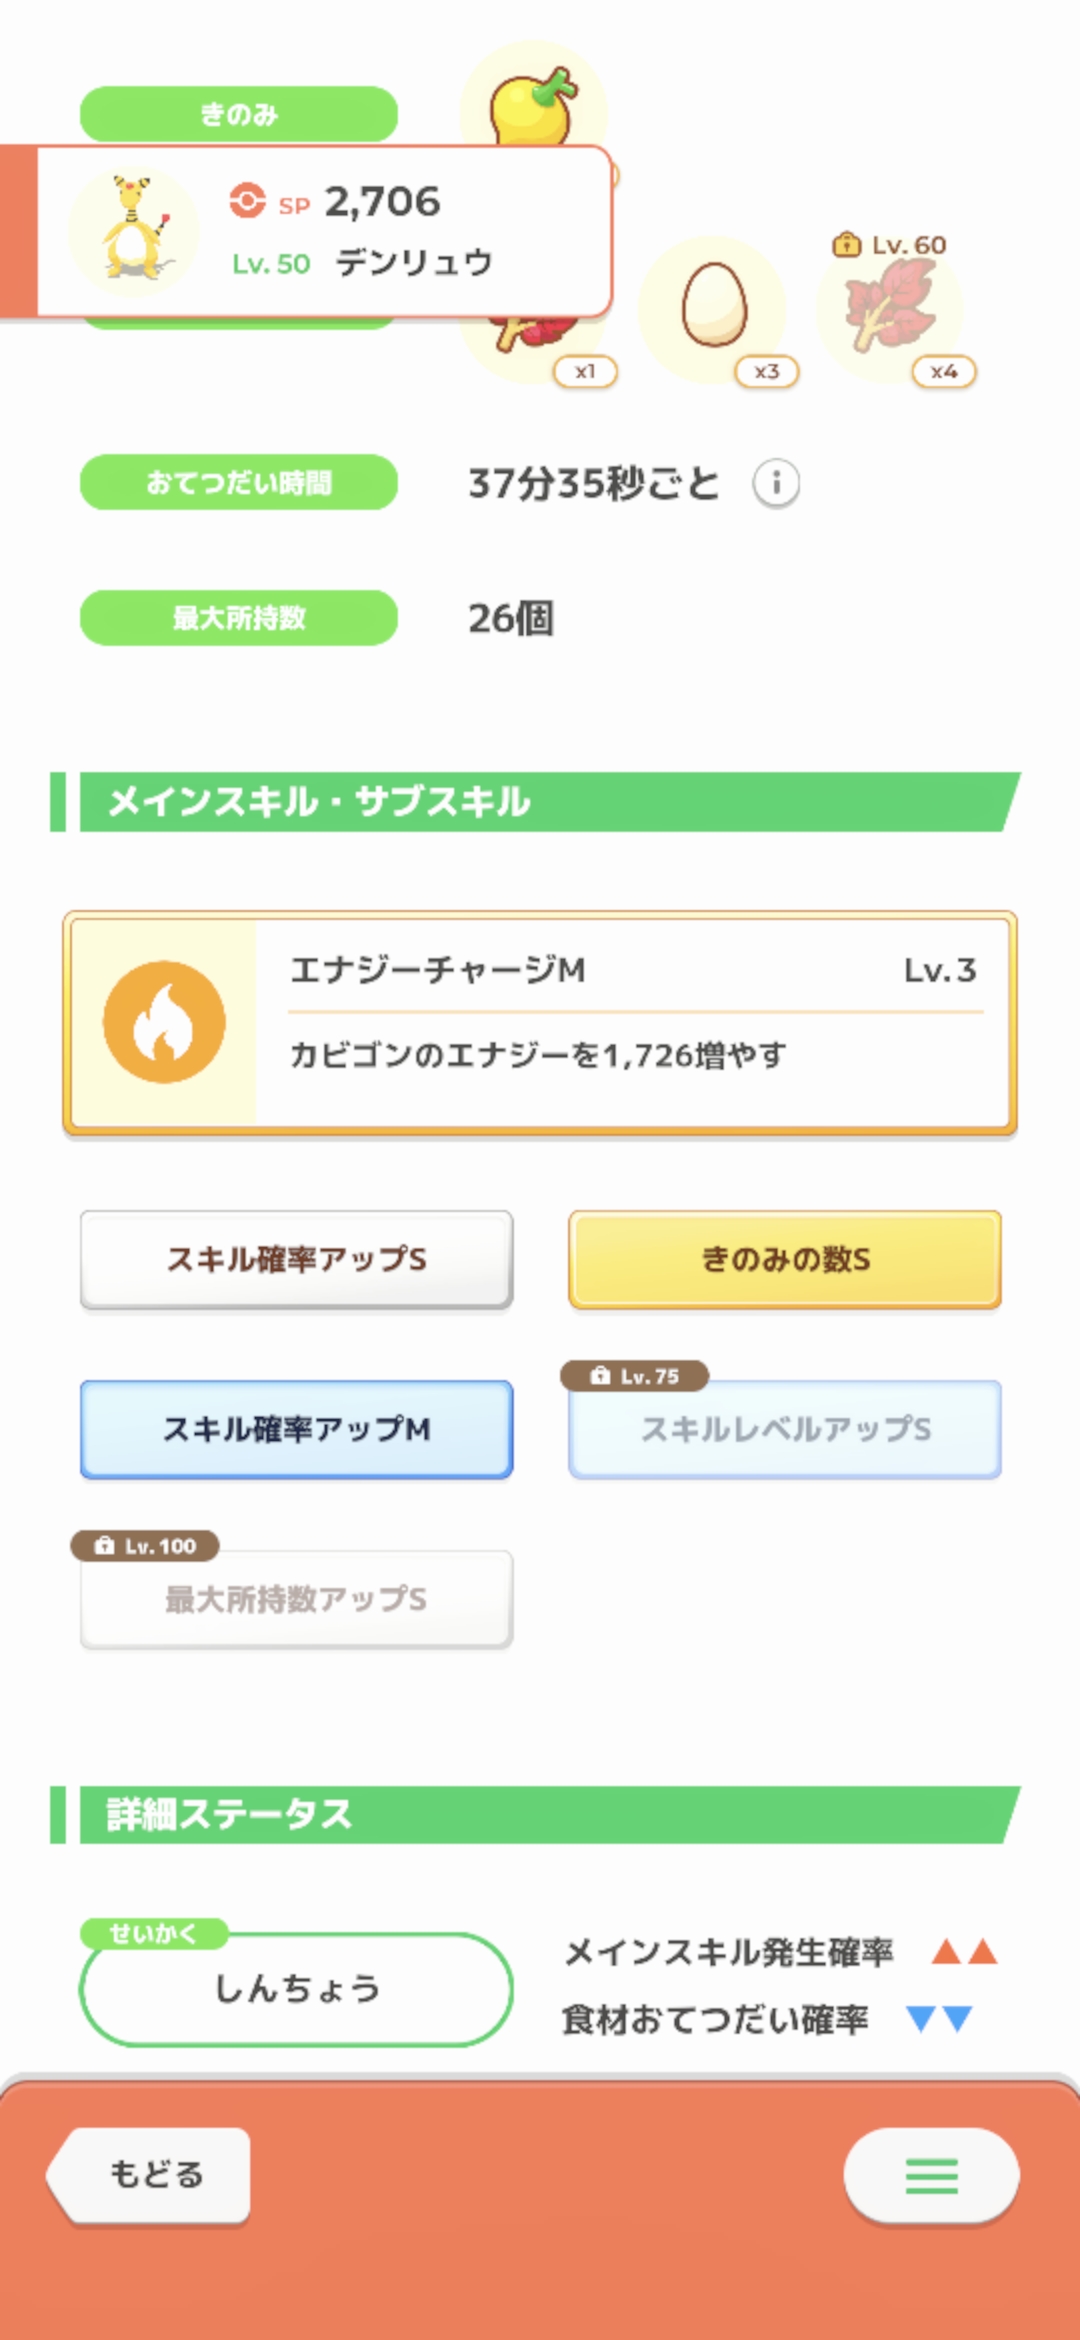Tap the Lv. 75 lock badge
The height and width of the screenshot is (2340, 1080).
(x=635, y=1376)
